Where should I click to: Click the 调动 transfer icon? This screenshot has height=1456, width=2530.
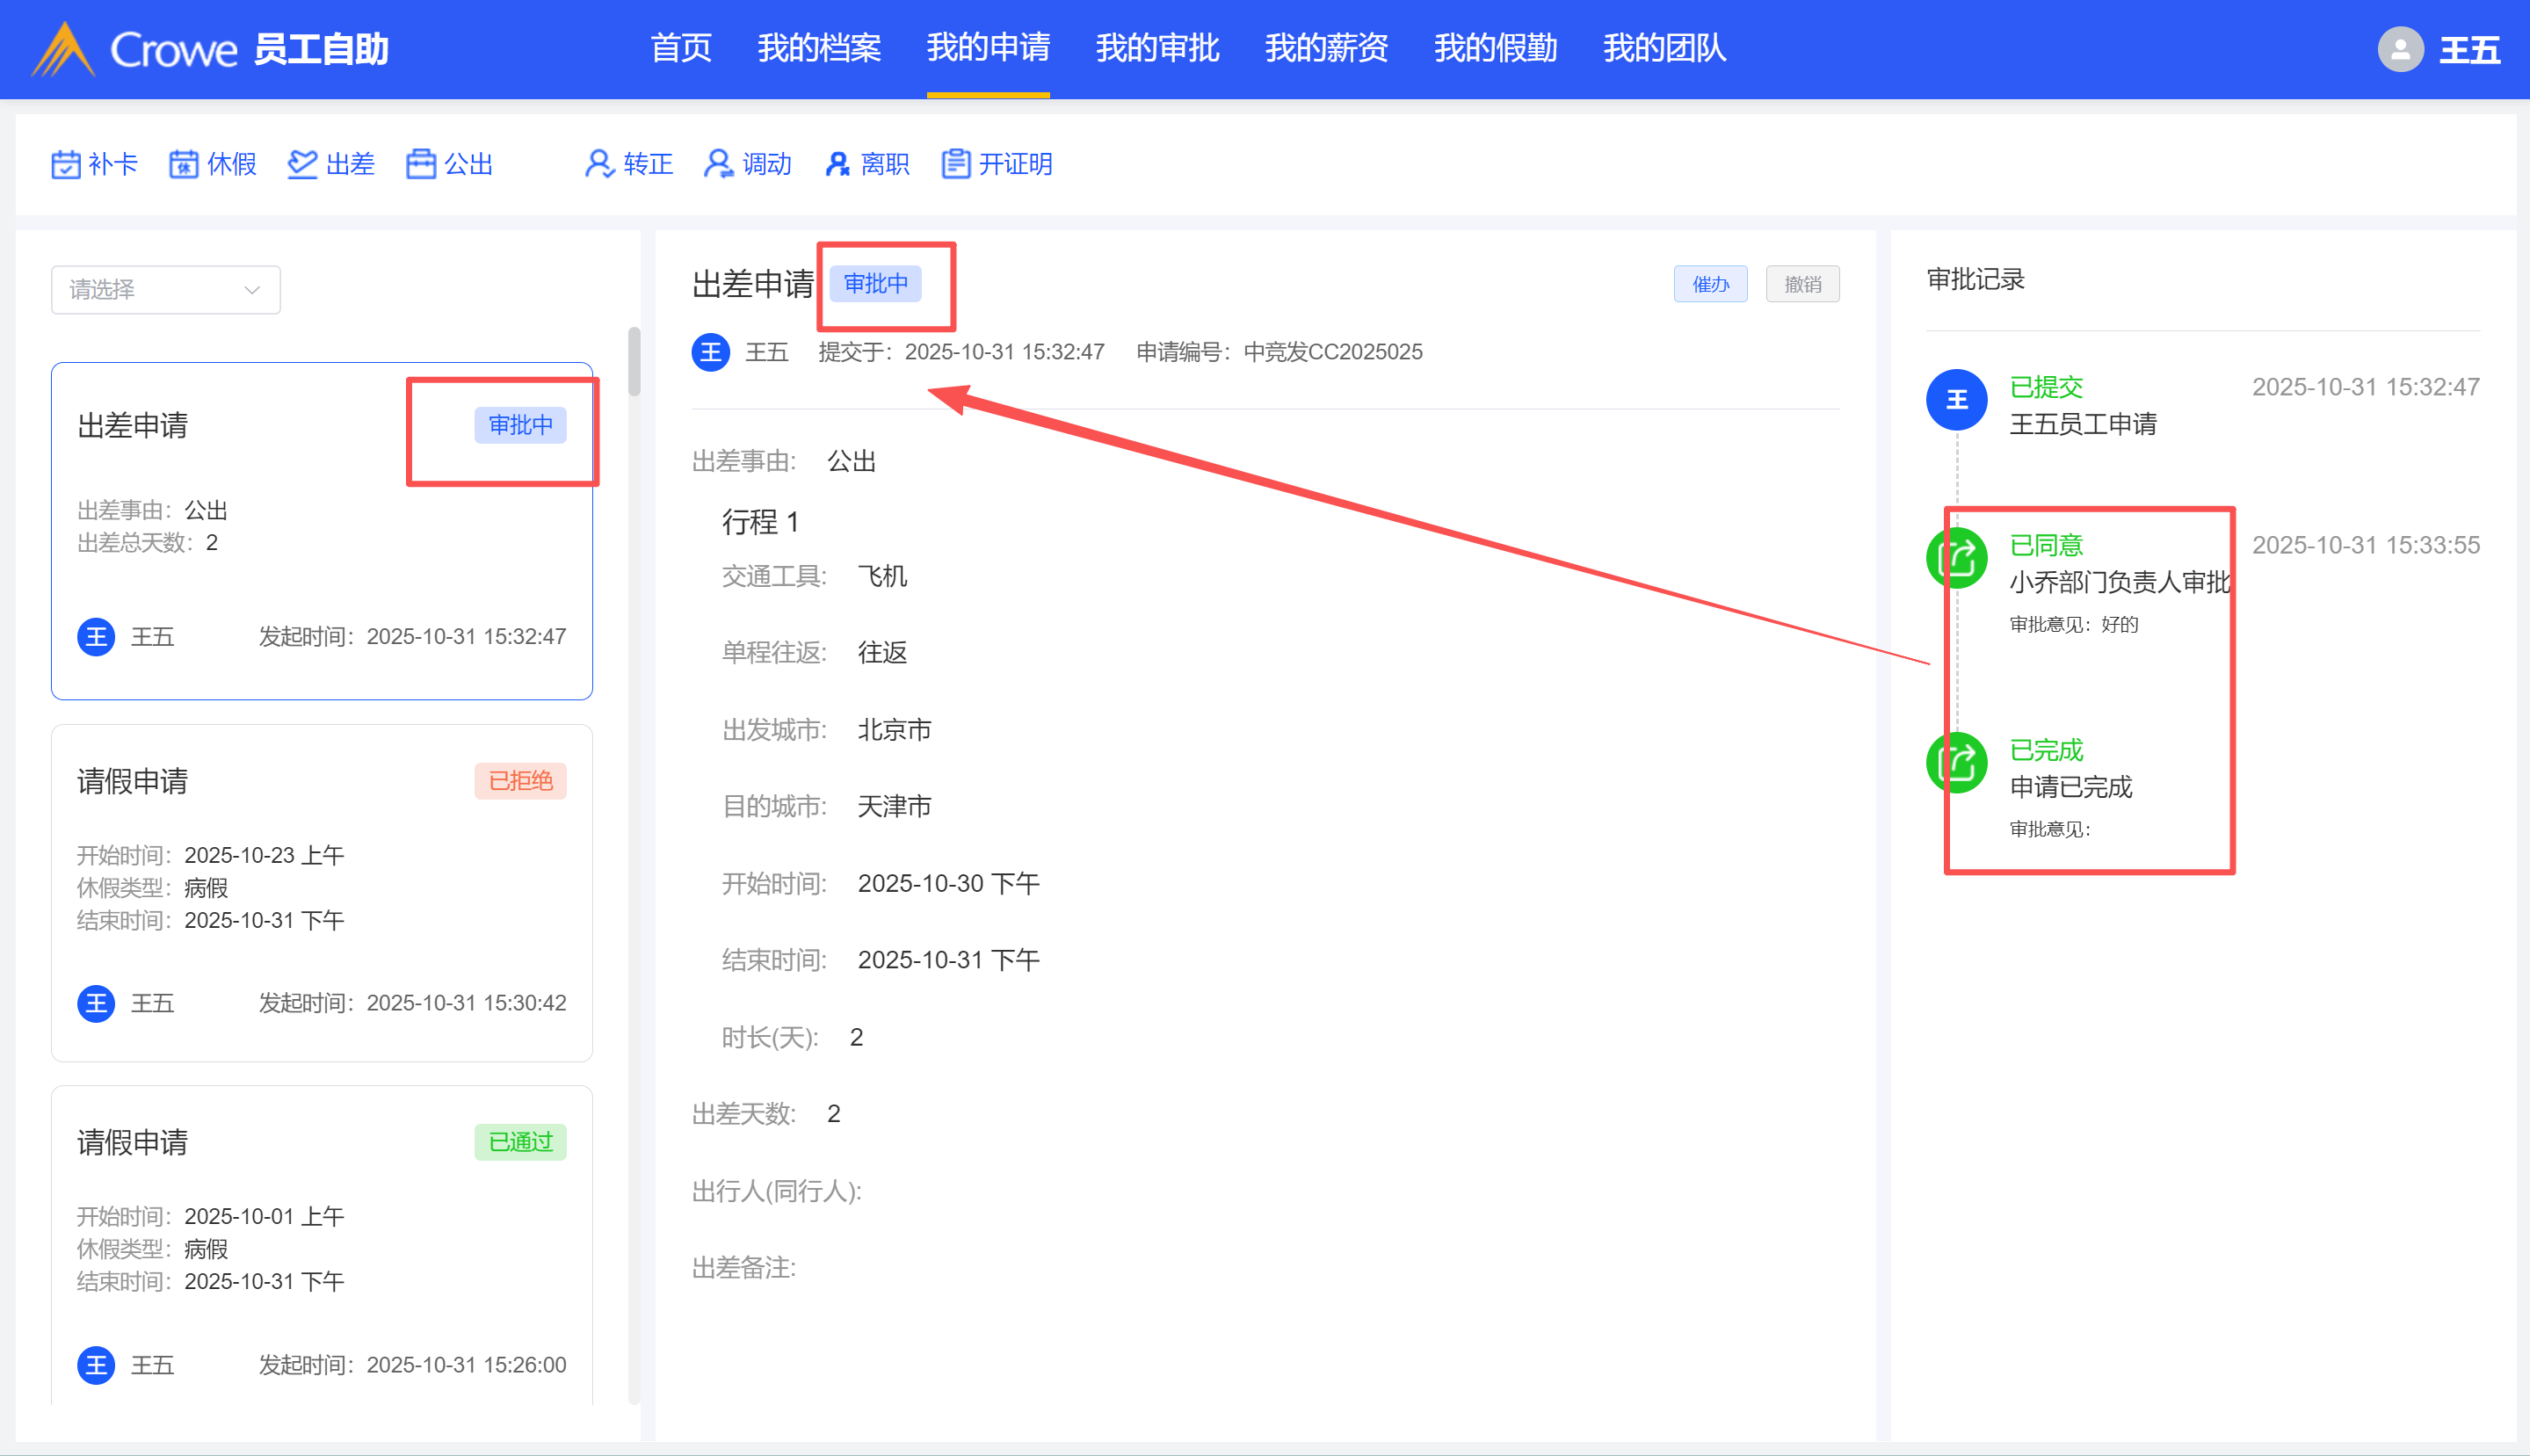[718, 164]
